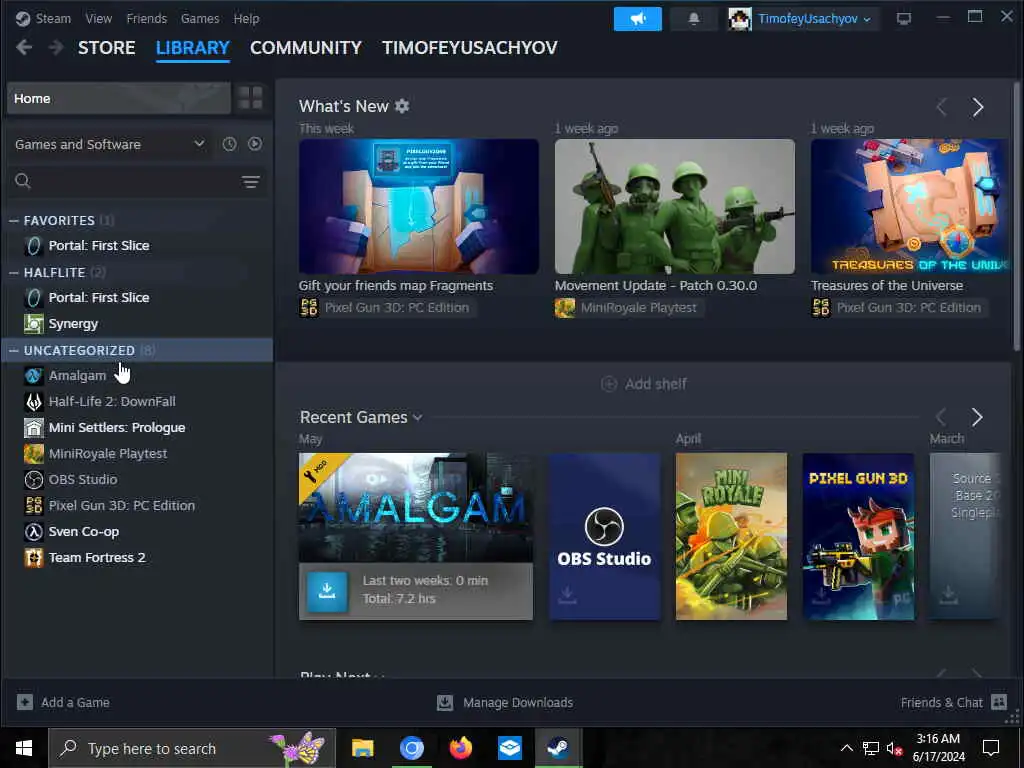Open the TIMOFEYUSACHYOV profile tab
Viewport: 1024px width, 768px height.
[470, 48]
